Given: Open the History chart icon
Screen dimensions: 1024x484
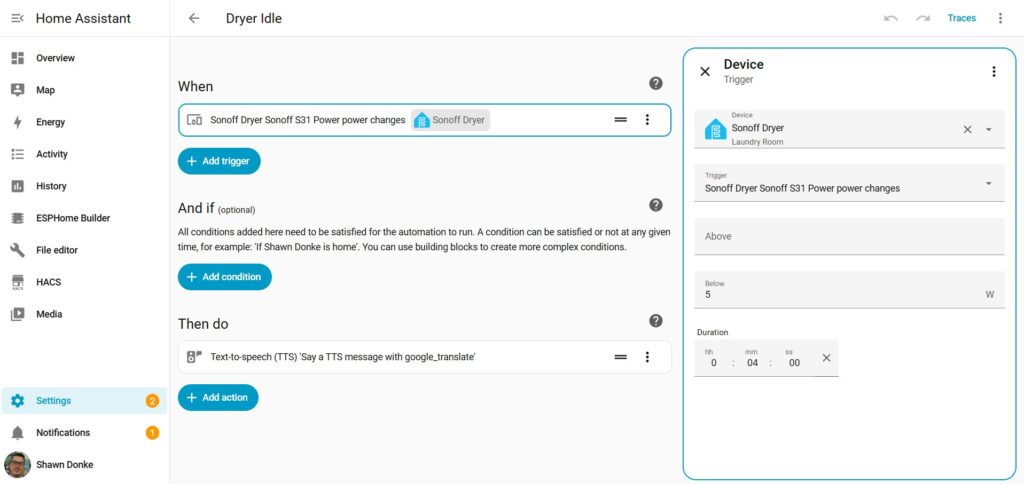Looking at the screenshot, I should click(x=18, y=186).
